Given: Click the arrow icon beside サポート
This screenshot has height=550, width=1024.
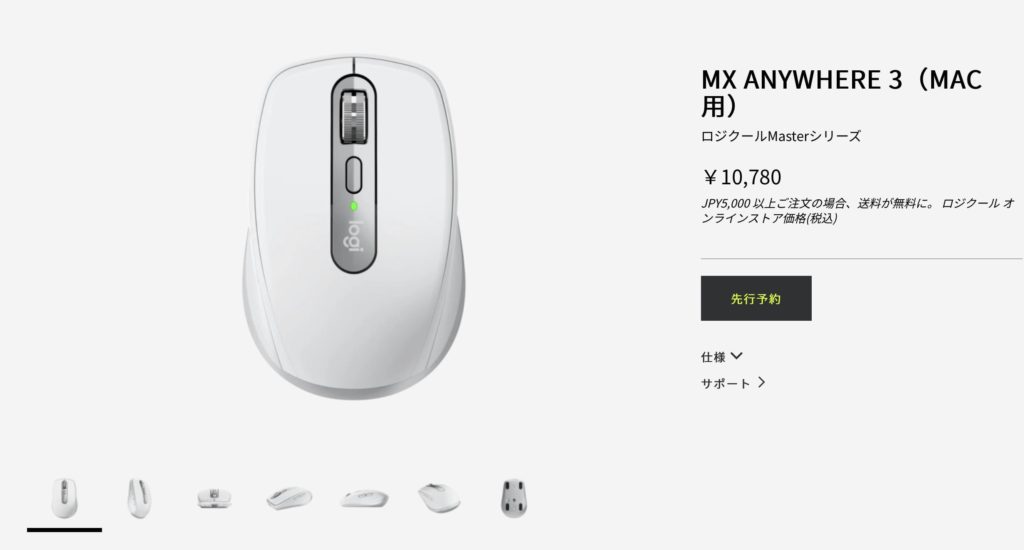Looking at the screenshot, I should coord(761,382).
